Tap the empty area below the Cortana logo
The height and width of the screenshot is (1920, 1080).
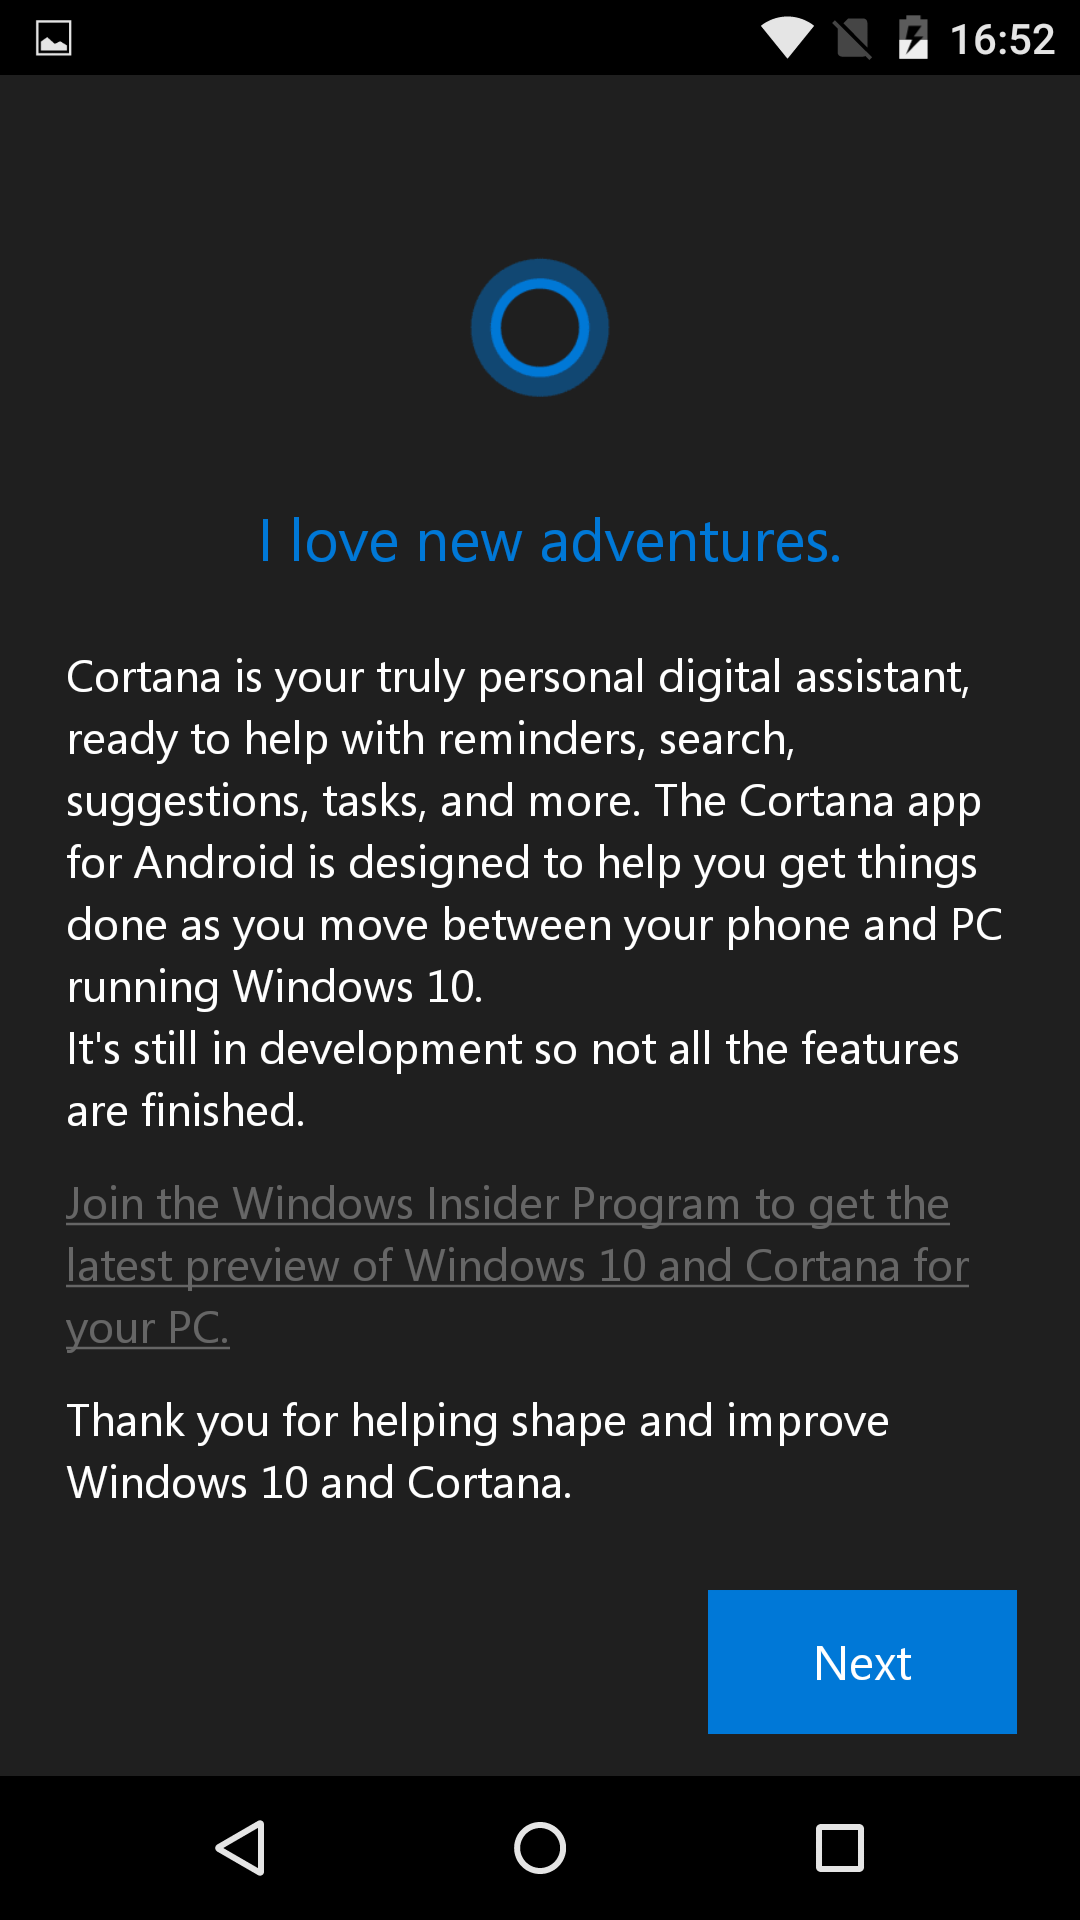click(x=540, y=450)
